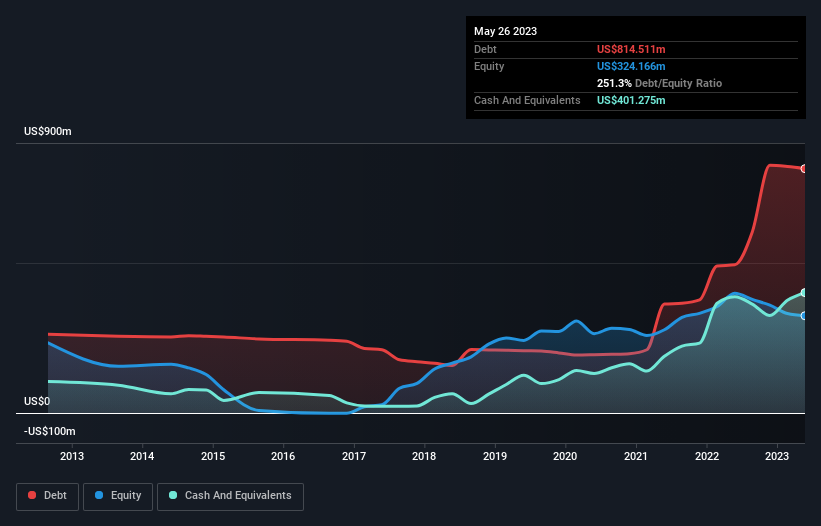Click the US$401.275m cash value
821x526 pixels.
[x=631, y=100]
